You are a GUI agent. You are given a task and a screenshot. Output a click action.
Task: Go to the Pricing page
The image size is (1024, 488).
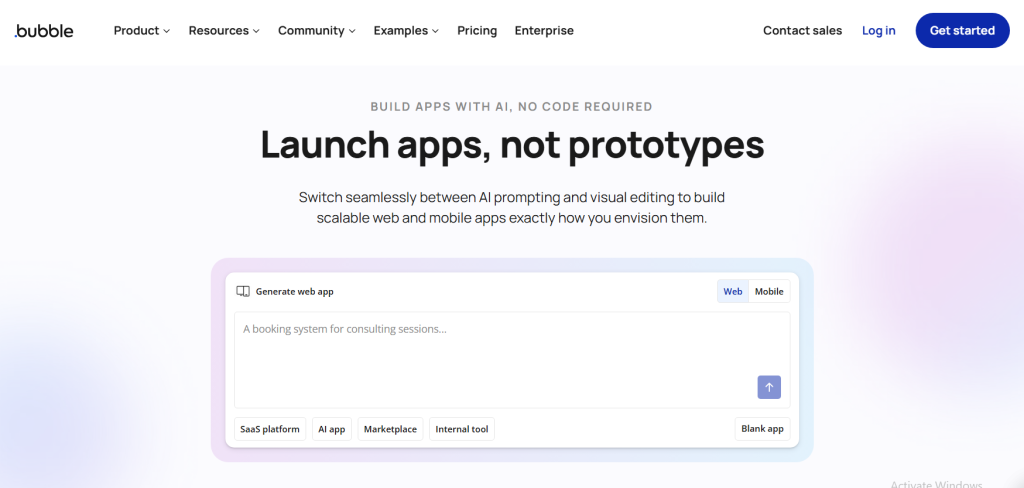coord(477,31)
